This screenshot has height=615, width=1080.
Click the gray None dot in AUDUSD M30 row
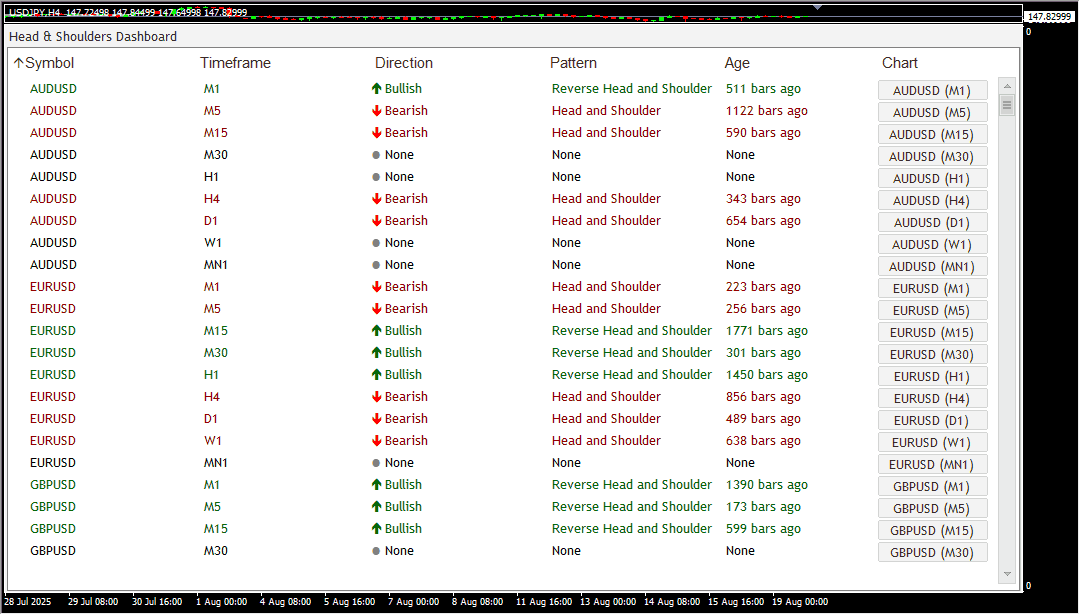pos(376,155)
